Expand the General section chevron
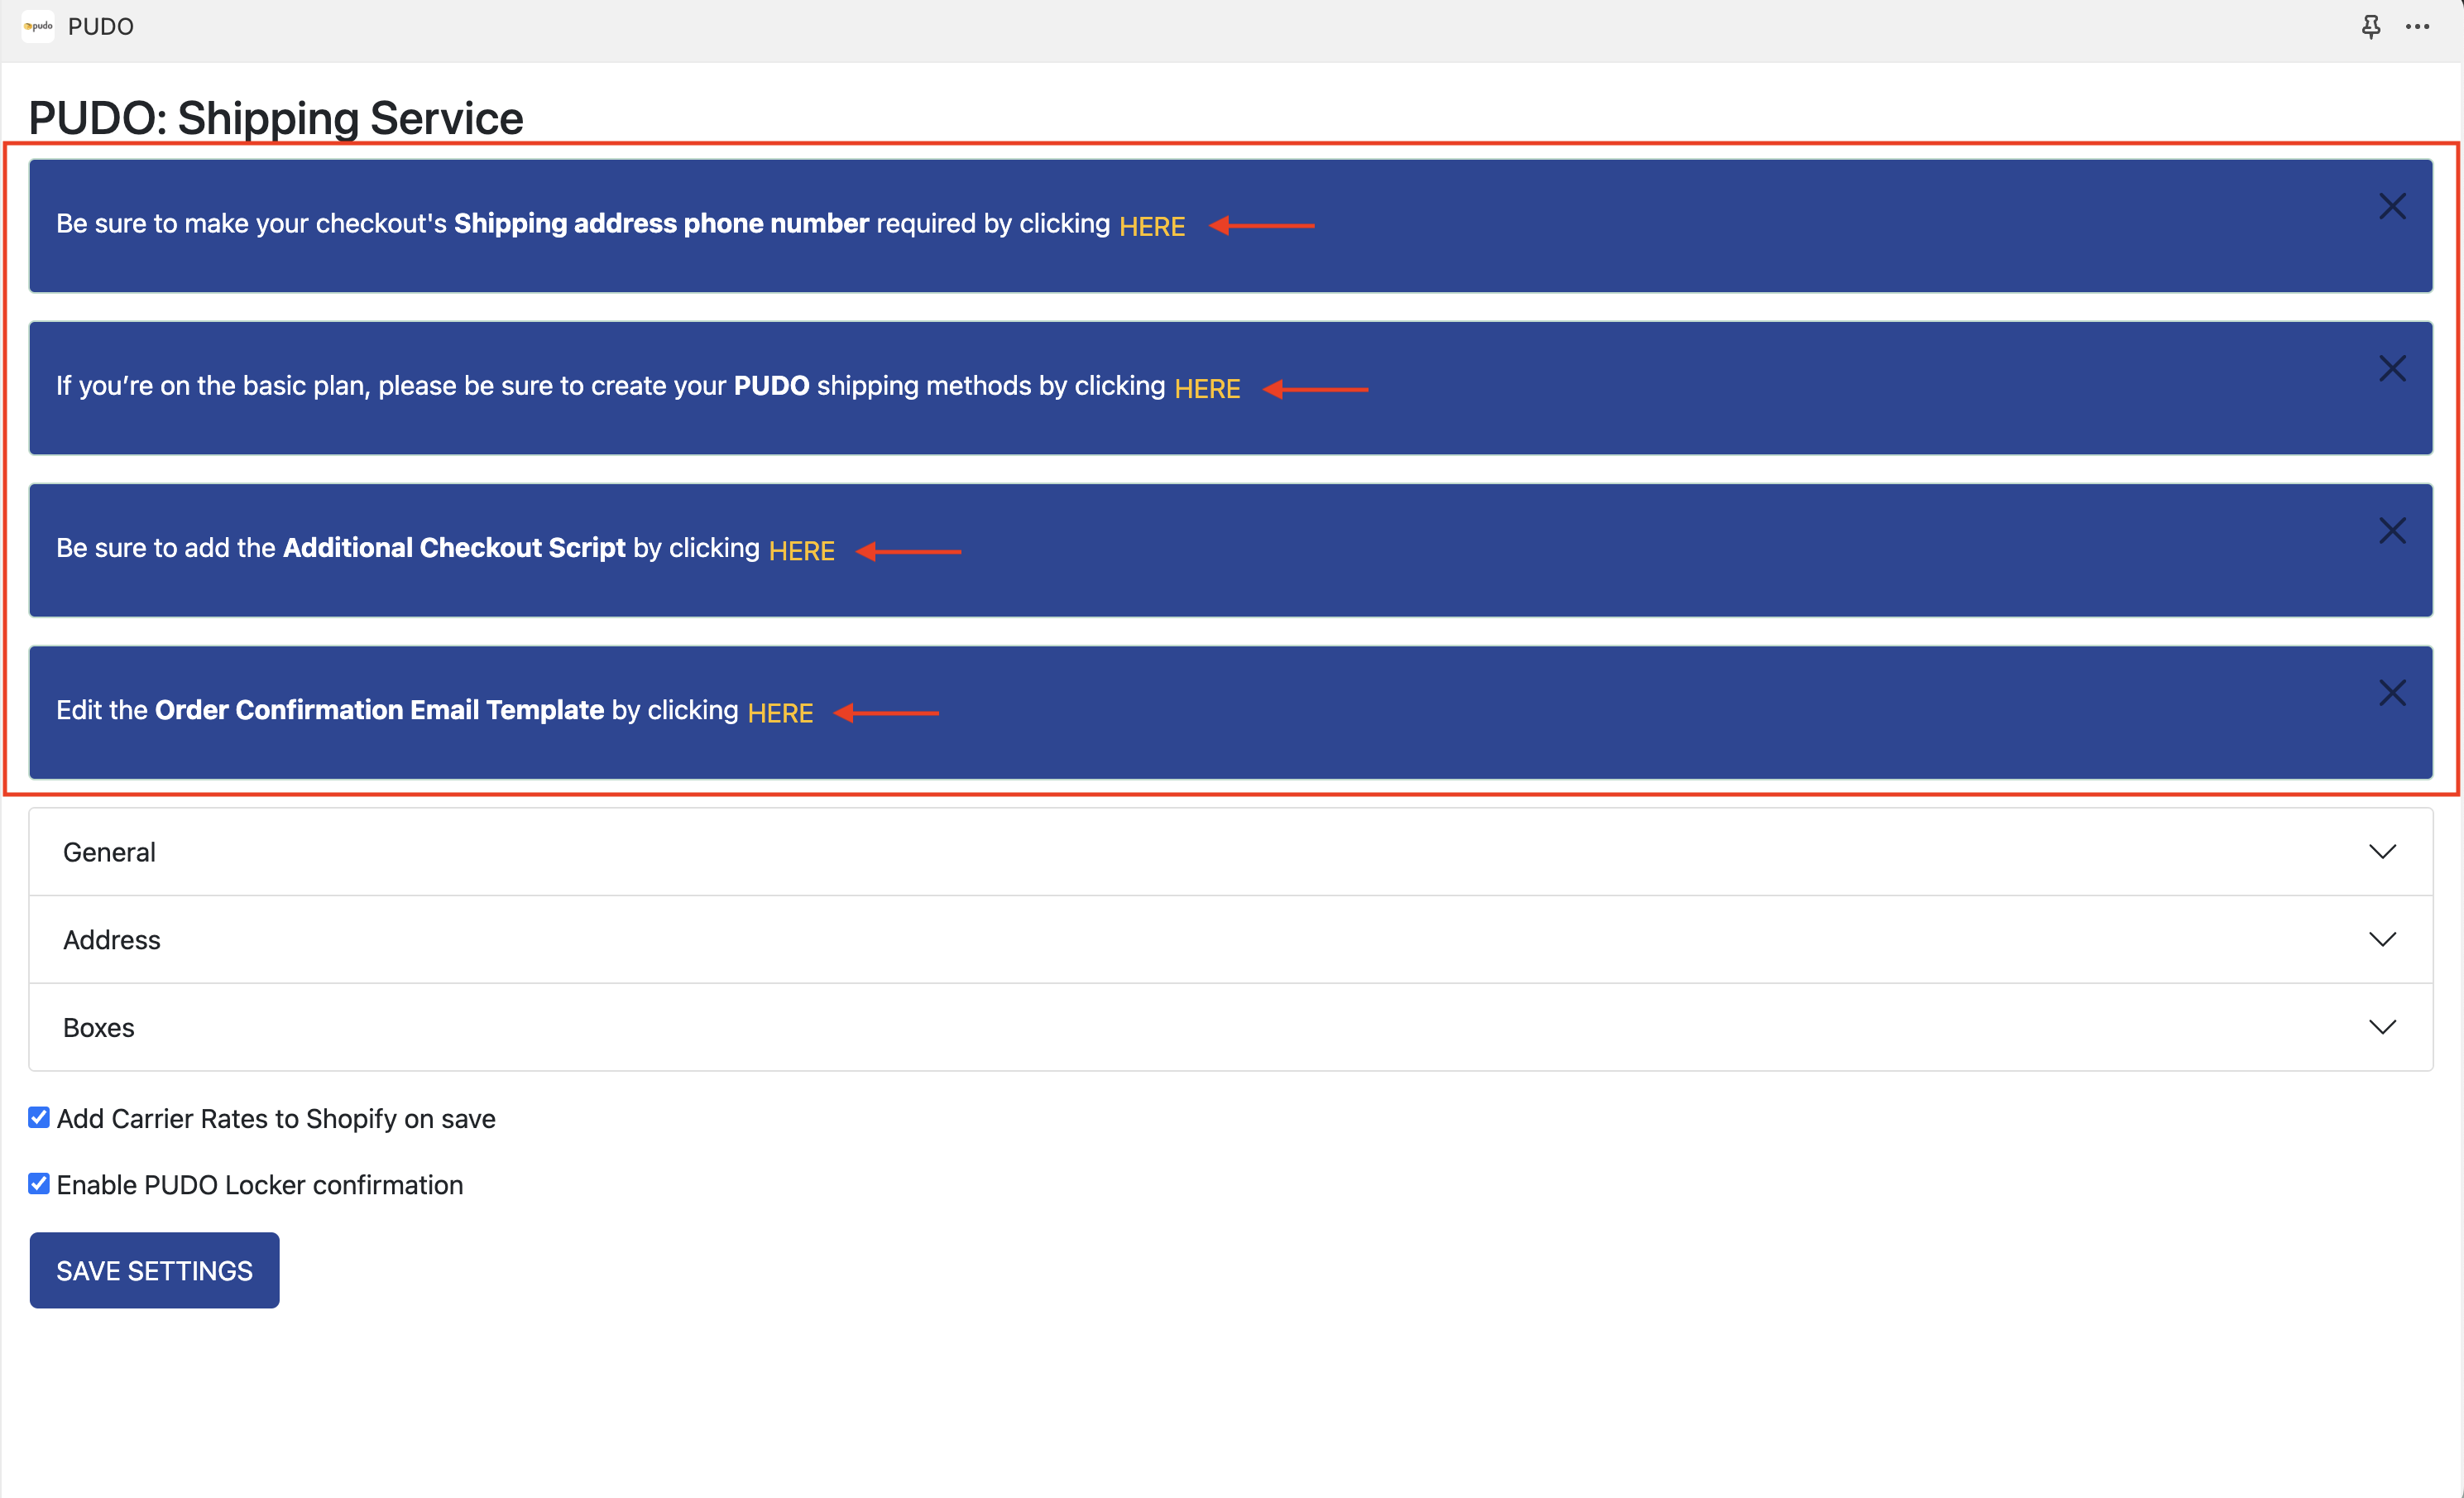The image size is (2464, 1498). 2382,852
